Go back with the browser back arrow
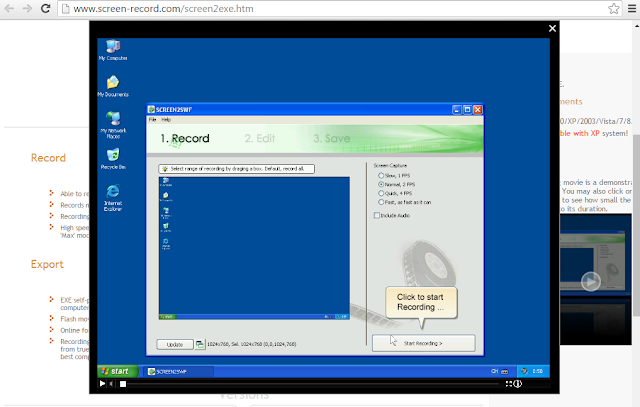This screenshot has height=407, width=640. pos(9,9)
